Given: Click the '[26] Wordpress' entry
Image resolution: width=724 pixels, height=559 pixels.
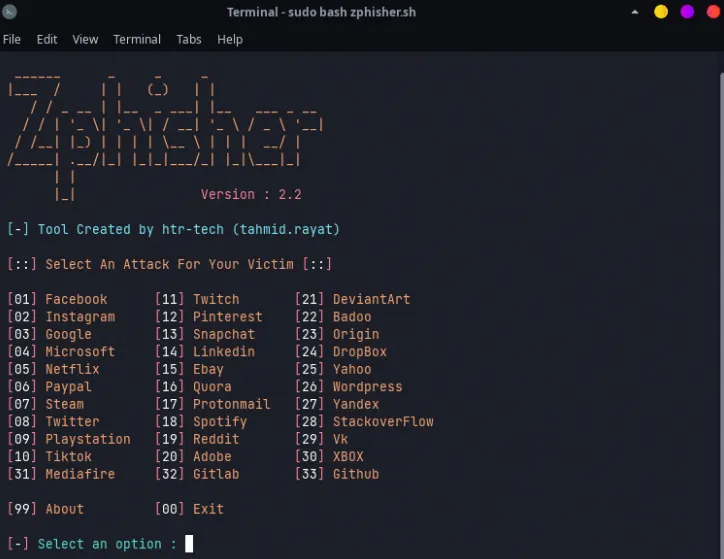Looking at the screenshot, I should 349,387.
